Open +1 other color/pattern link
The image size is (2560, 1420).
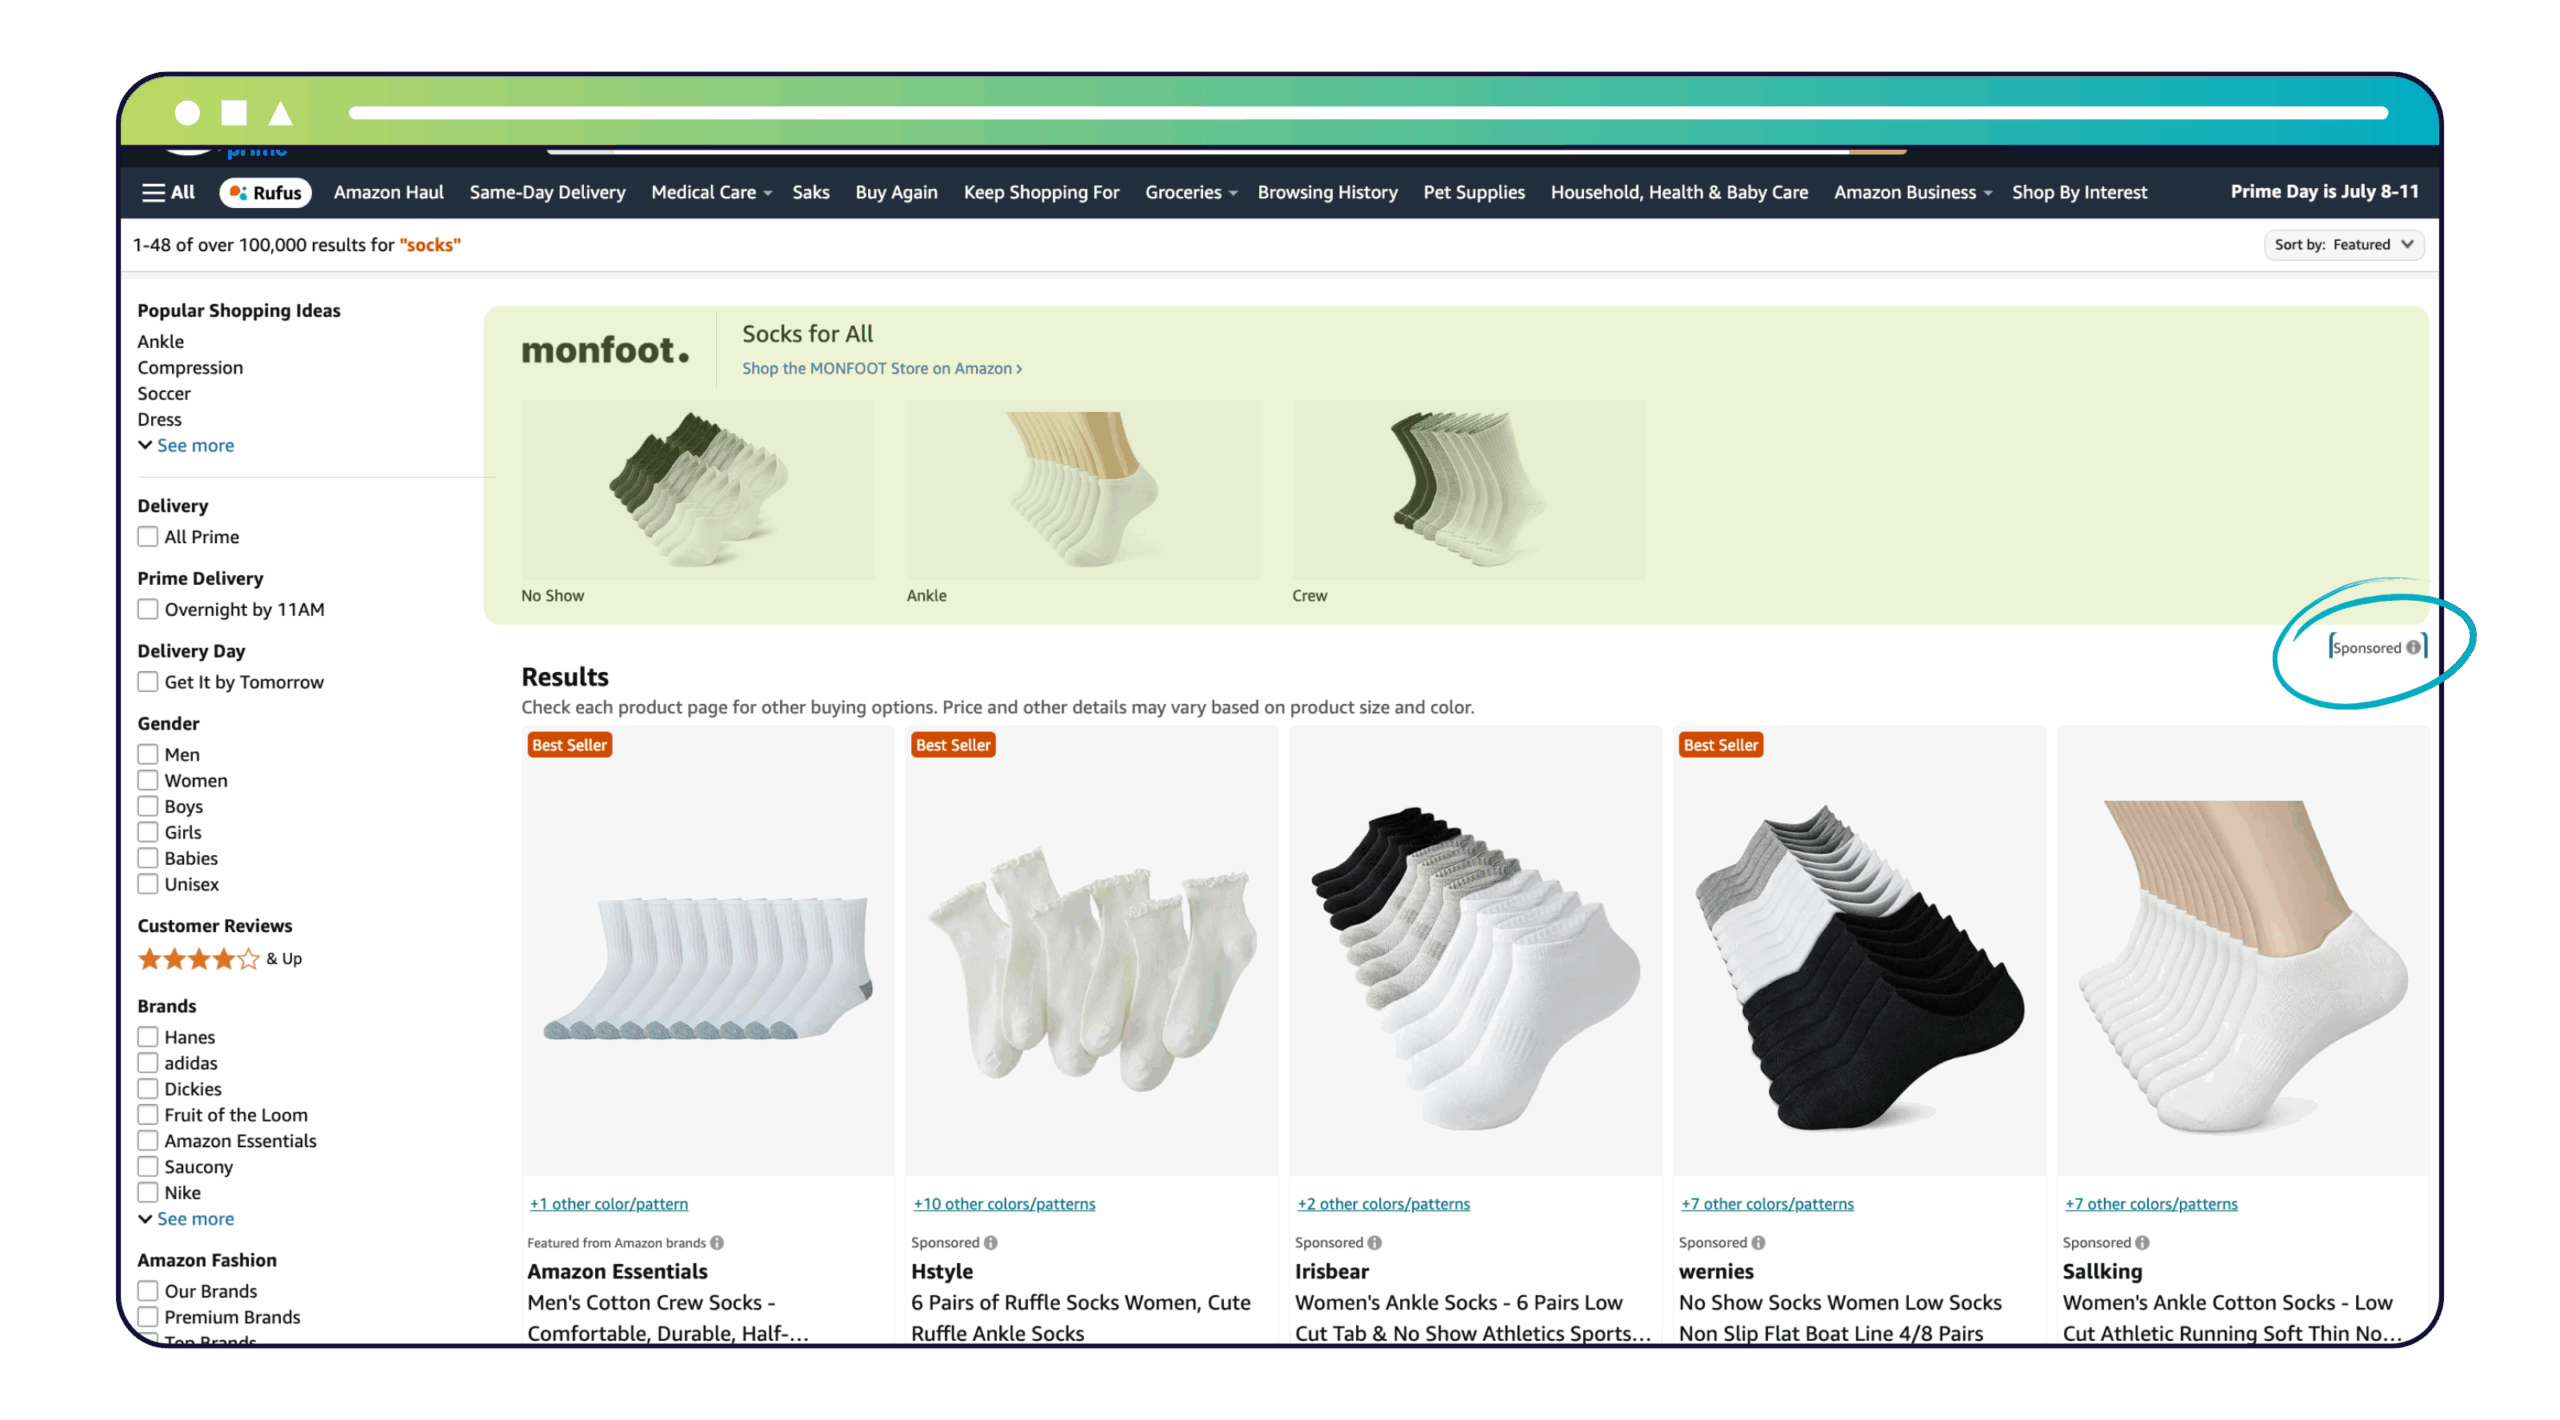pyautogui.click(x=609, y=1203)
